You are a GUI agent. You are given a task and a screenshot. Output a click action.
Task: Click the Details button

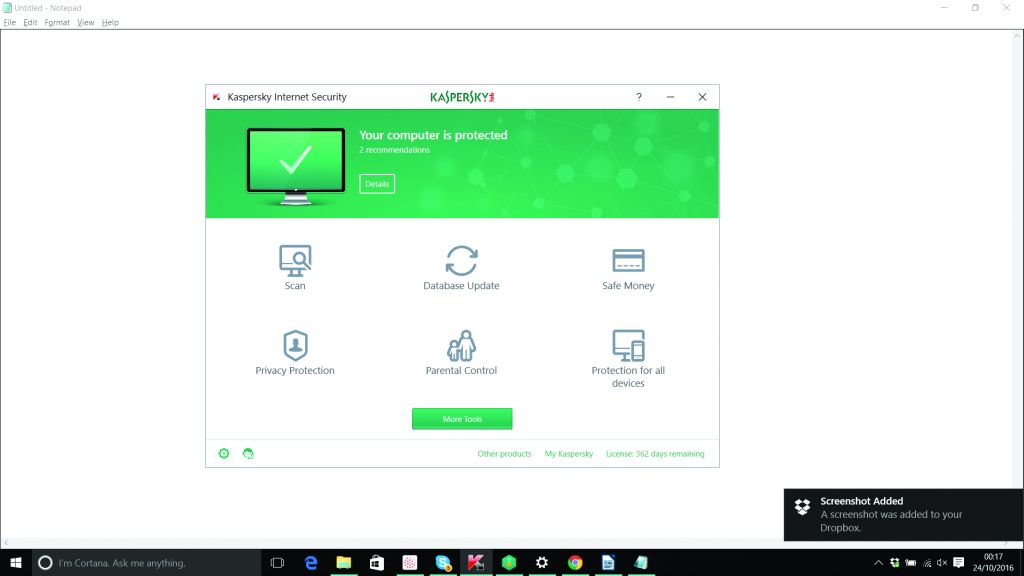tap(377, 184)
